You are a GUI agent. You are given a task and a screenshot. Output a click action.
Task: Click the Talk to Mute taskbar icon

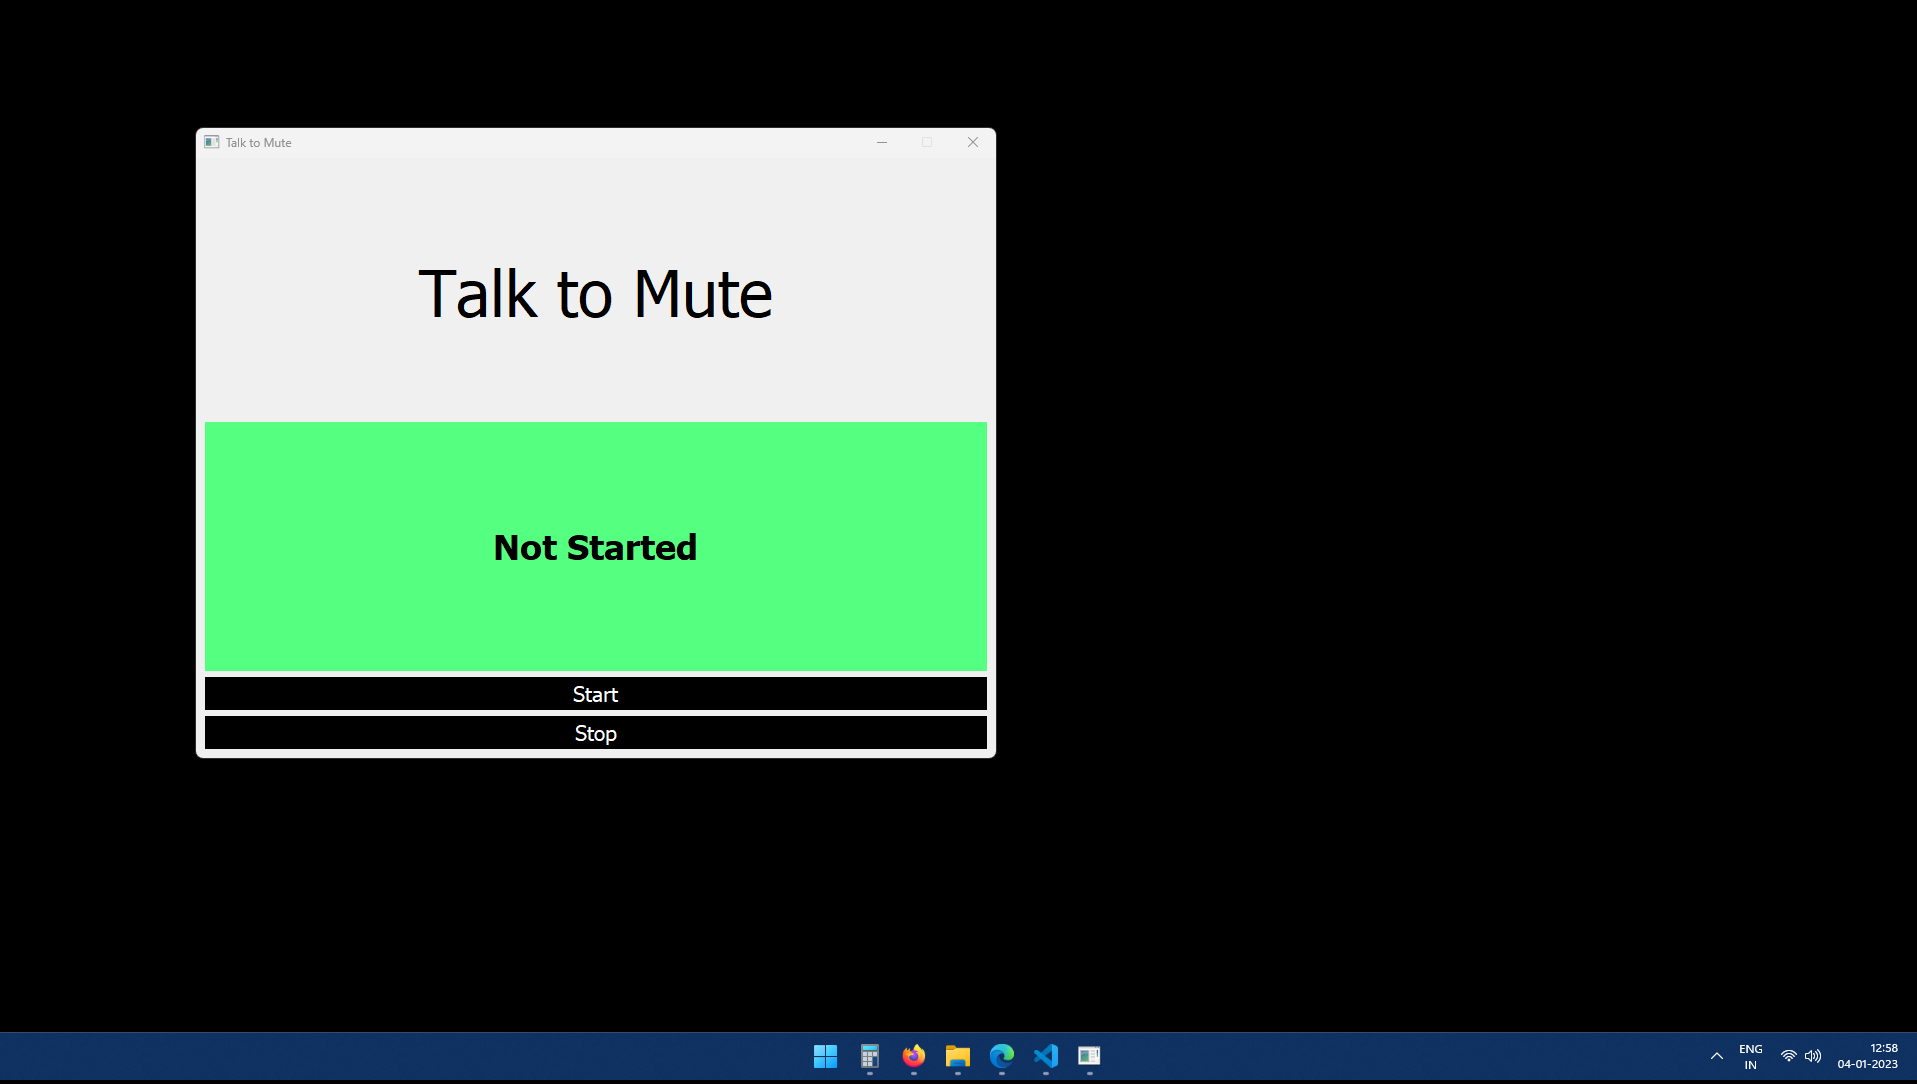pos(1089,1056)
